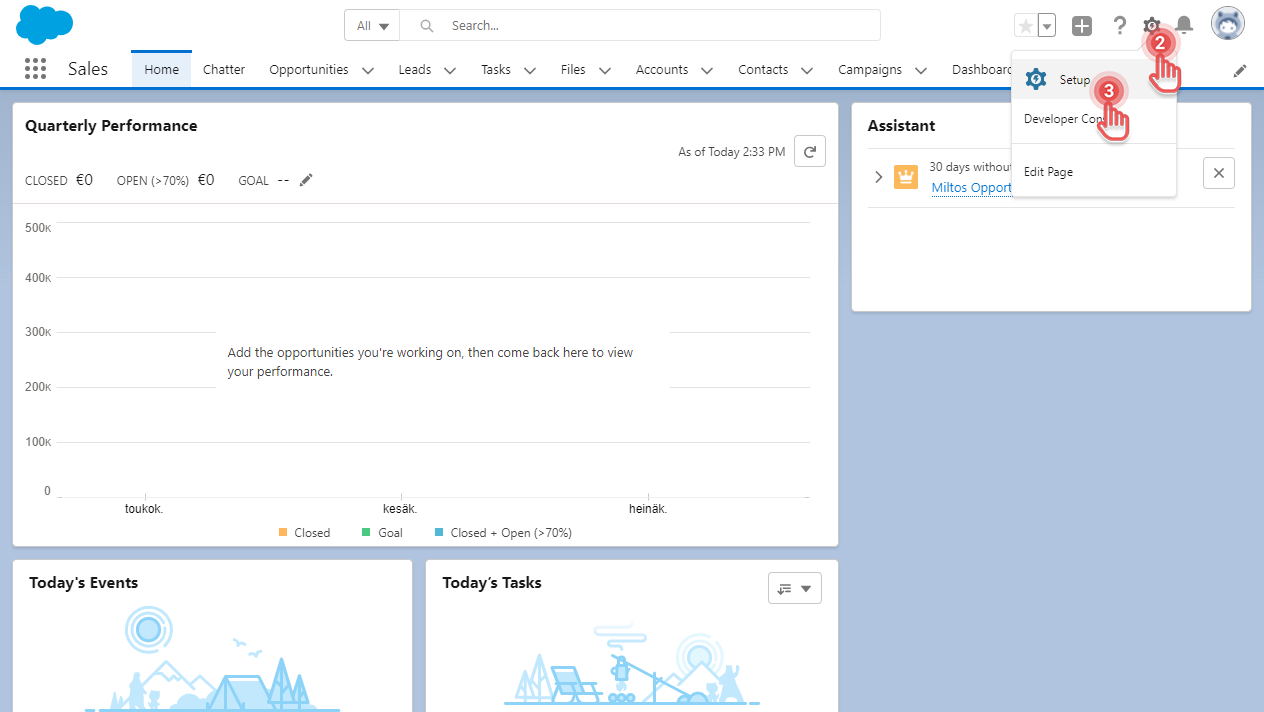Toggle favorite with the star icon
The image size is (1264, 712).
click(x=1024, y=25)
